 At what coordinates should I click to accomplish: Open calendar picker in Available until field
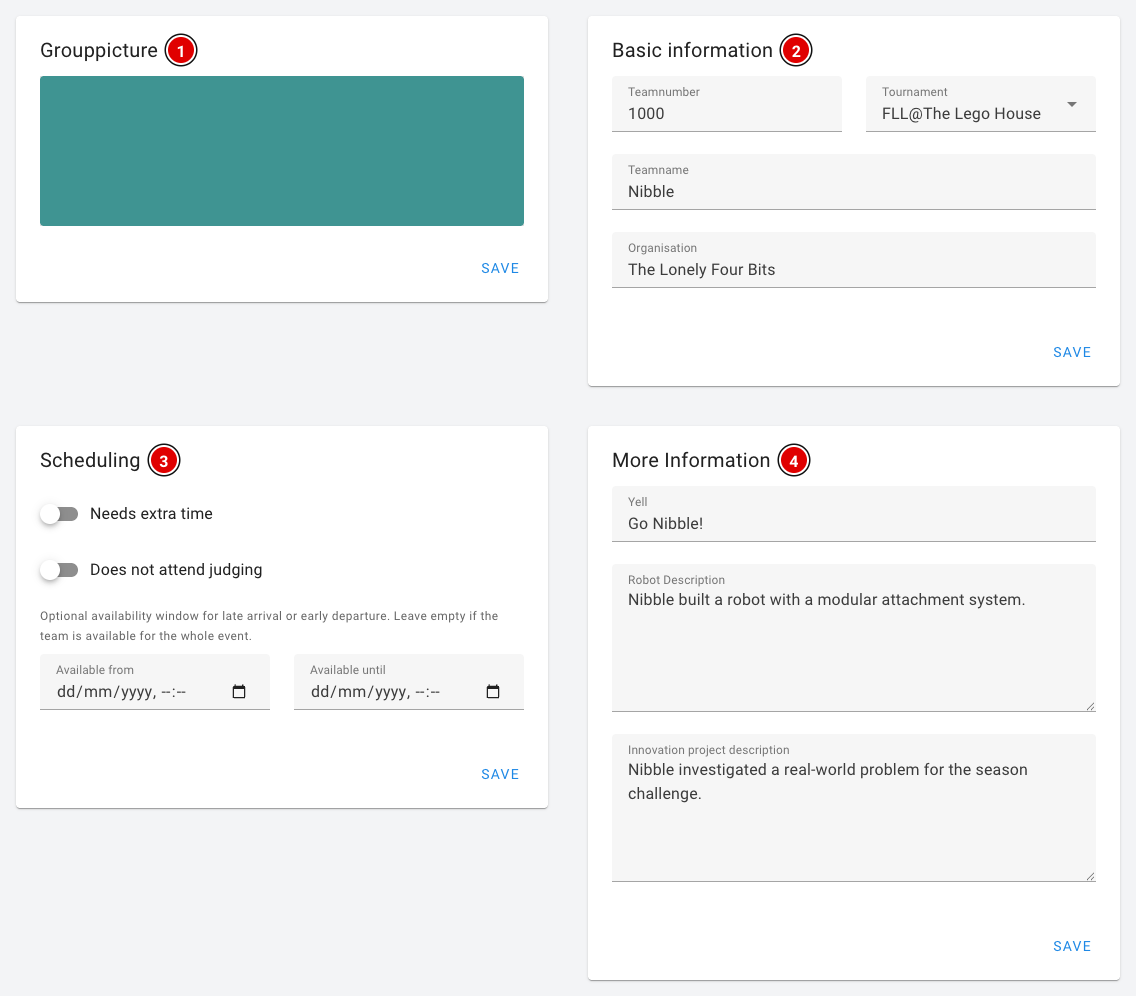(493, 692)
